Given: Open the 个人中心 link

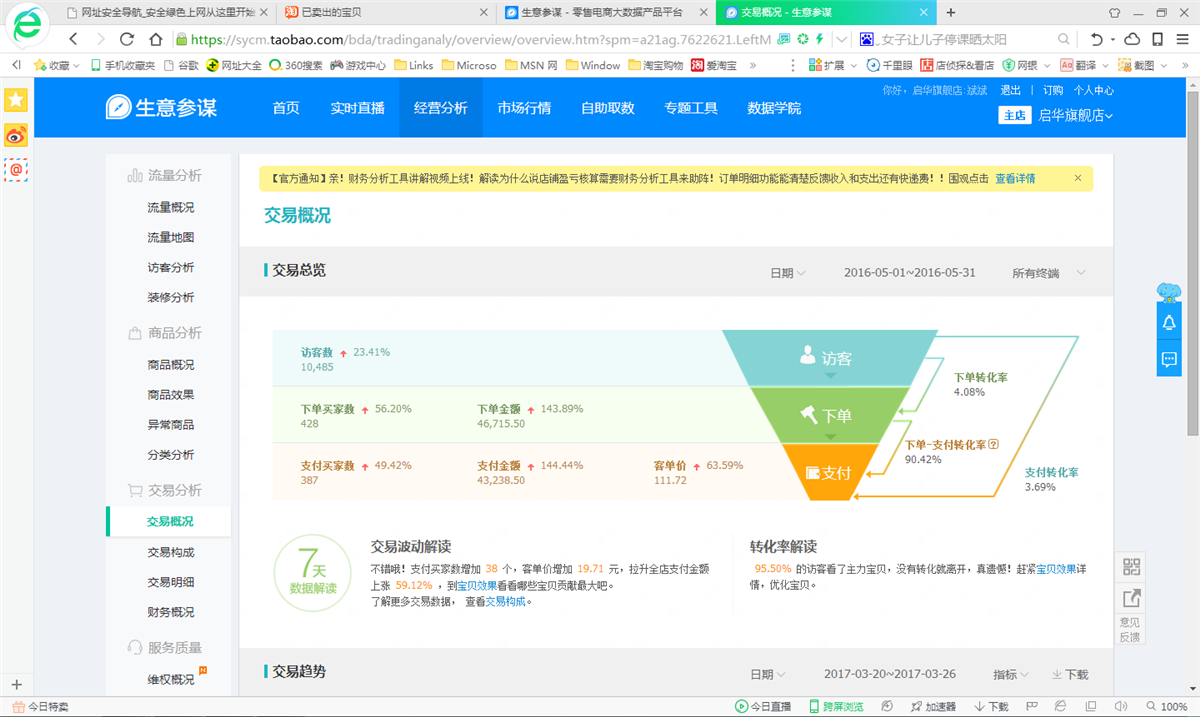Looking at the screenshot, I should point(1093,90).
